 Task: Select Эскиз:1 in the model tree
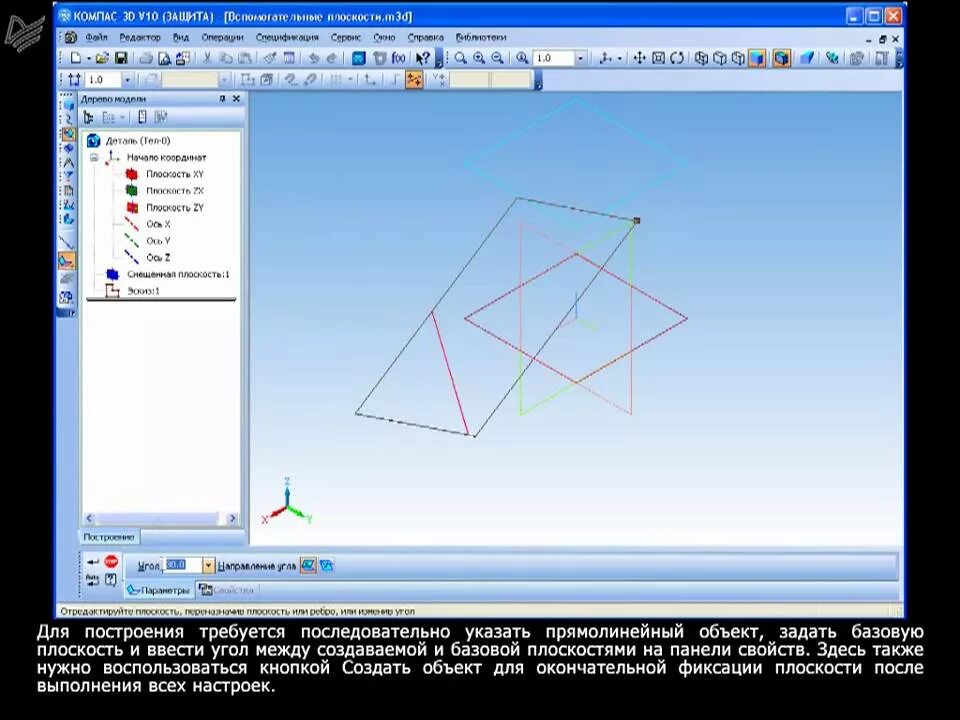click(x=143, y=291)
